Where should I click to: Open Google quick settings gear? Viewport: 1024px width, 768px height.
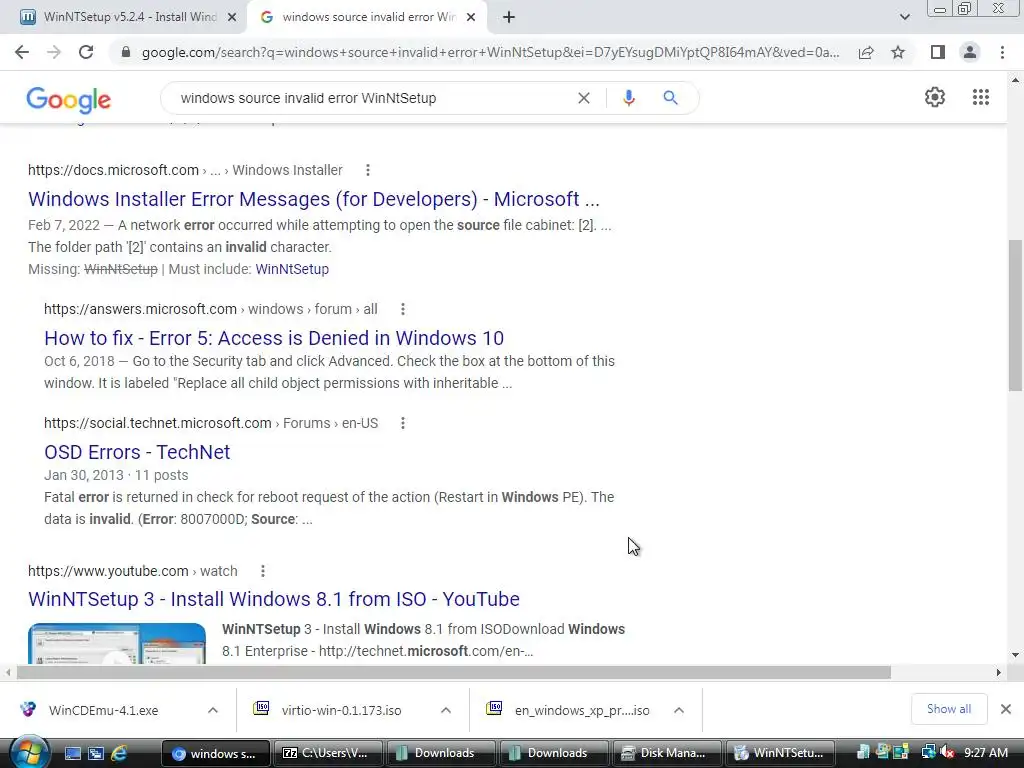[x=935, y=97]
